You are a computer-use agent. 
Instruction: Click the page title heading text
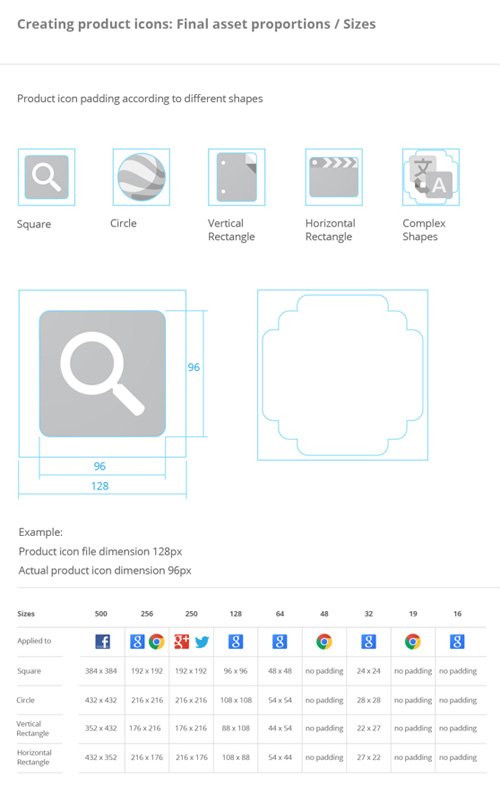point(196,24)
